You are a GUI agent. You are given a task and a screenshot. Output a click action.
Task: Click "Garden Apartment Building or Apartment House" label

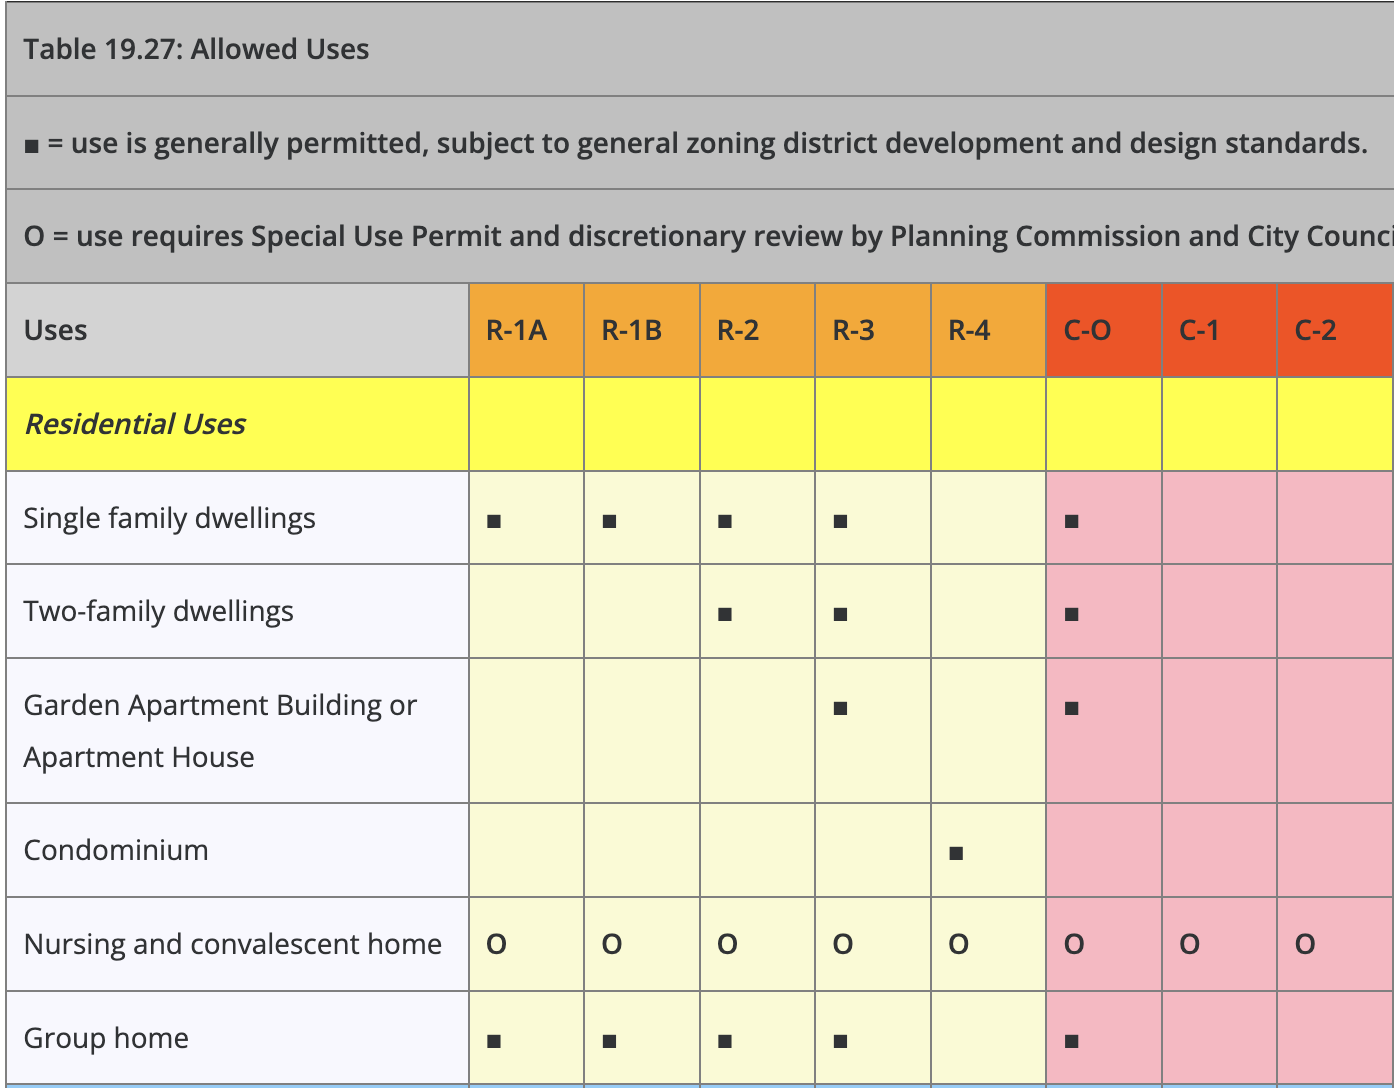pos(220,731)
